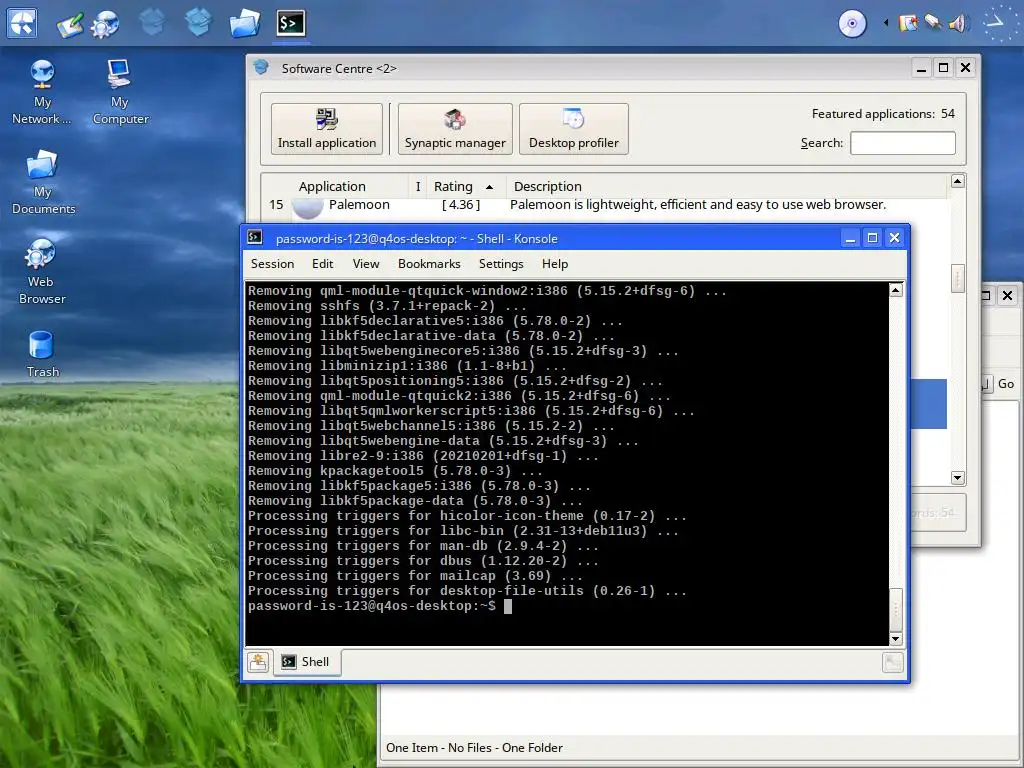Click the CD disc icon in the panel

pos(852,24)
